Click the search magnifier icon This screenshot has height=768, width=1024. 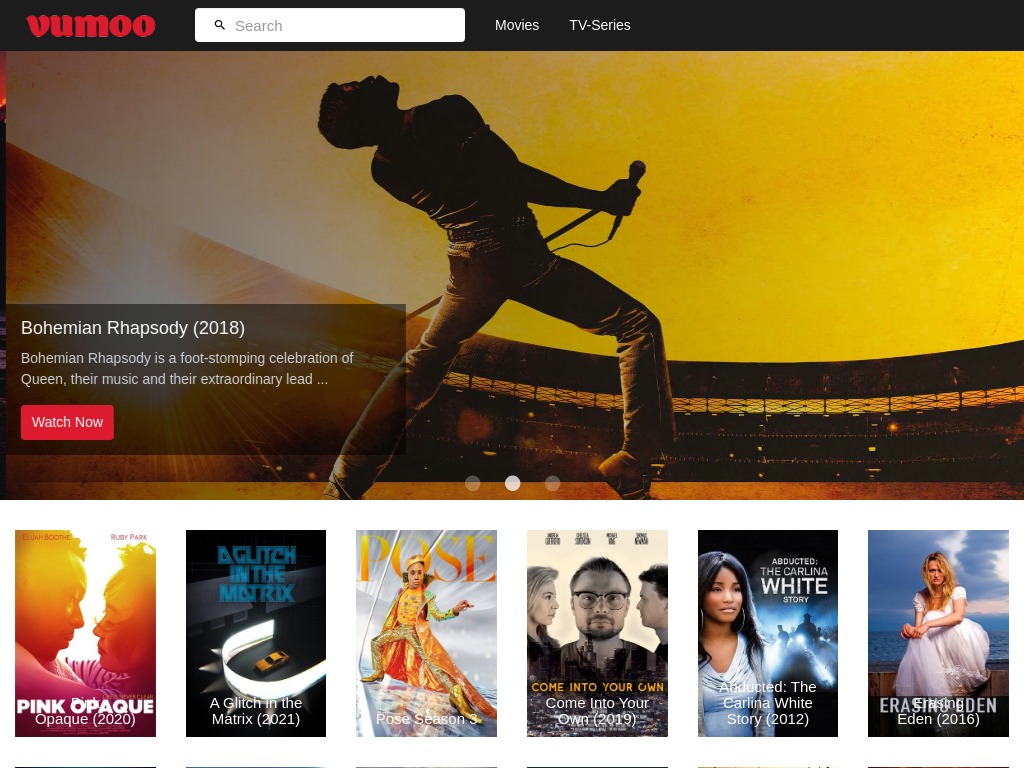[x=220, y=25]
